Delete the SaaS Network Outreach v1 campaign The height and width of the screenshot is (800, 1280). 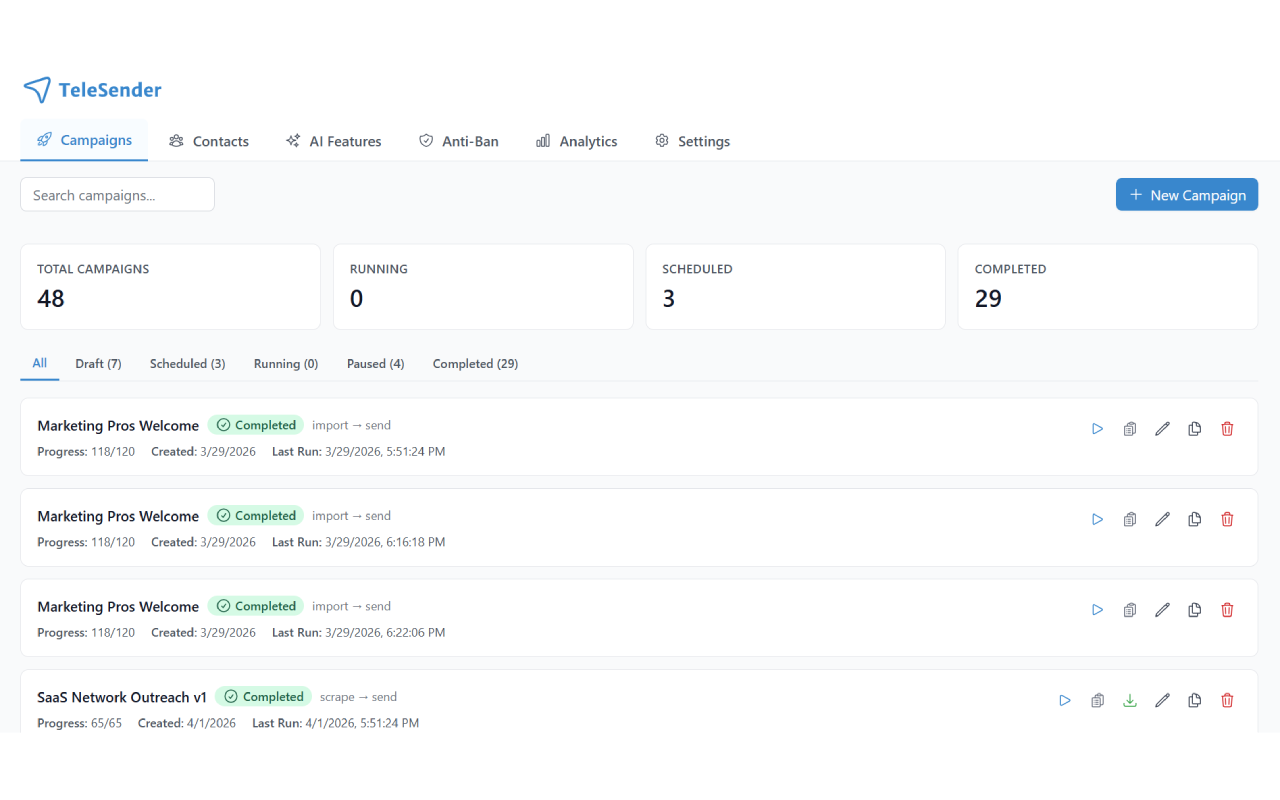(x=1227, y=701)
